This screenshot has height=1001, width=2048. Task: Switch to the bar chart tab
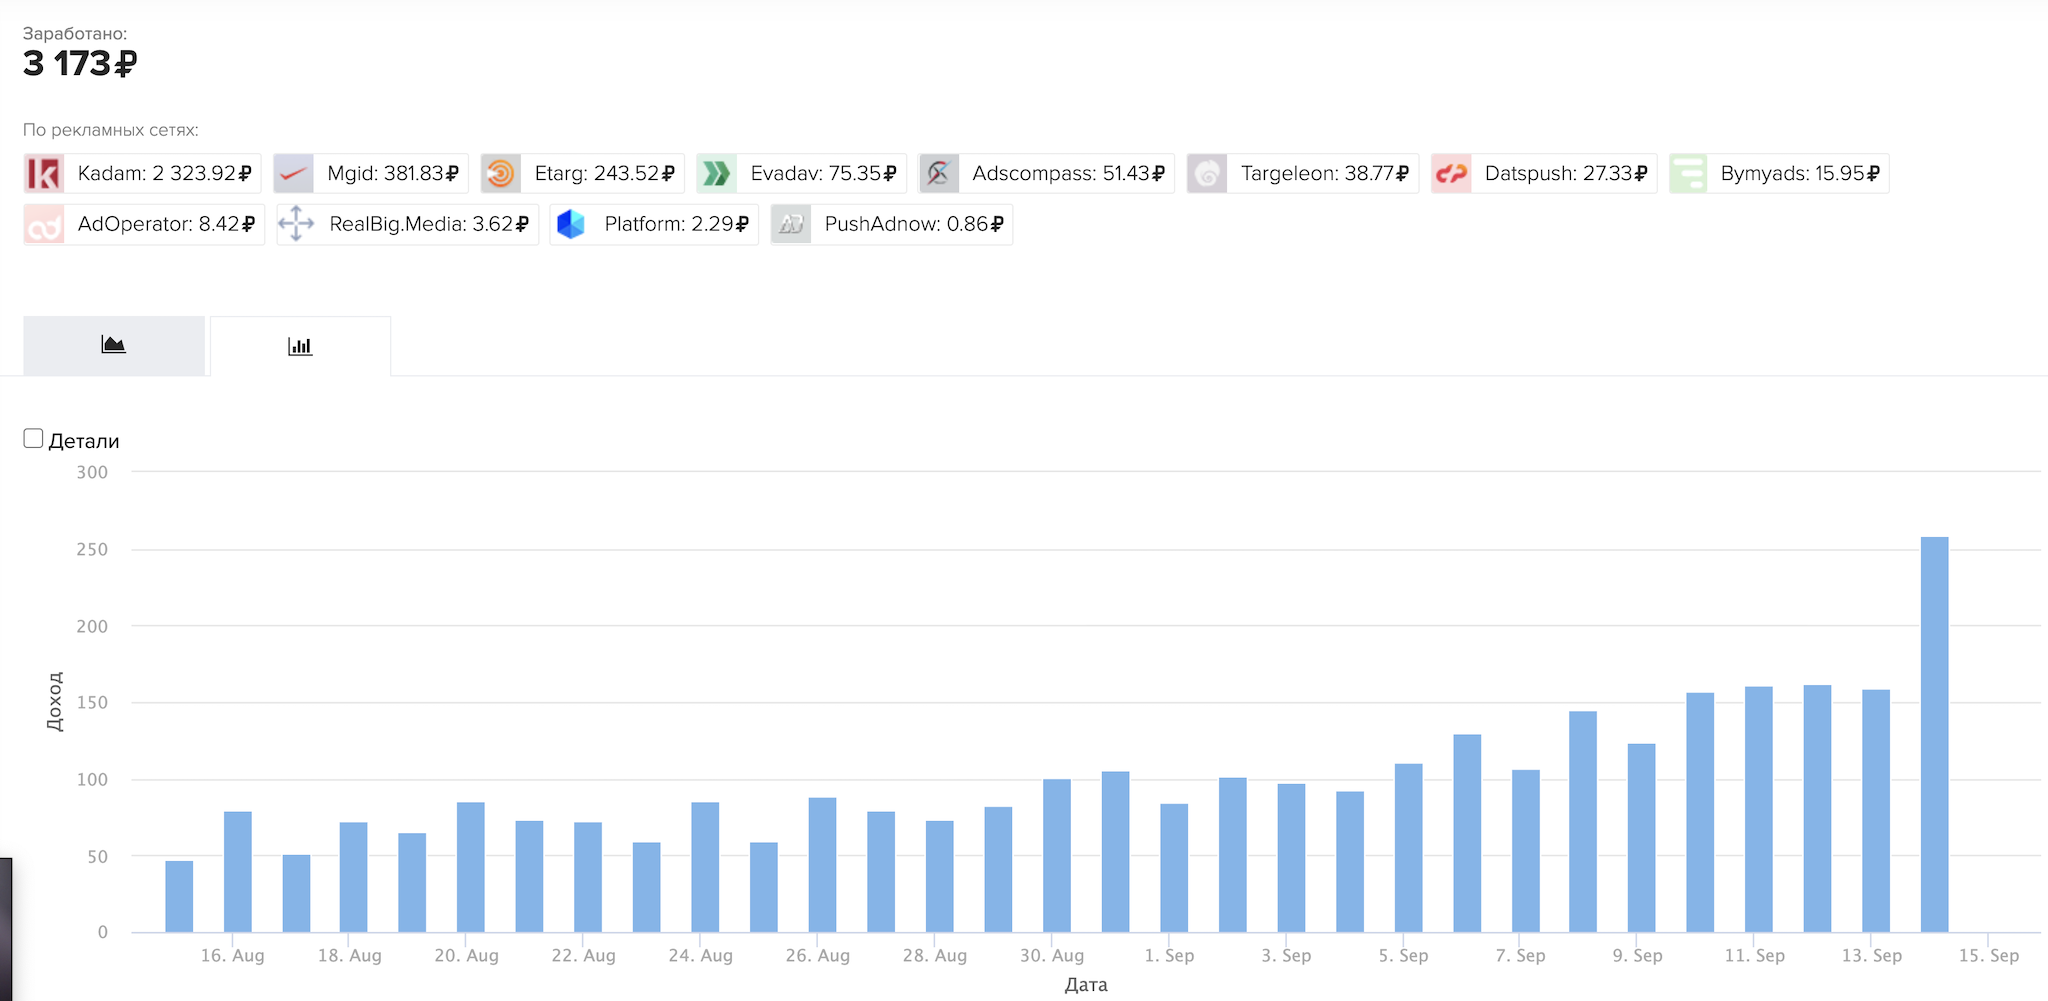[x=300, y=346]
